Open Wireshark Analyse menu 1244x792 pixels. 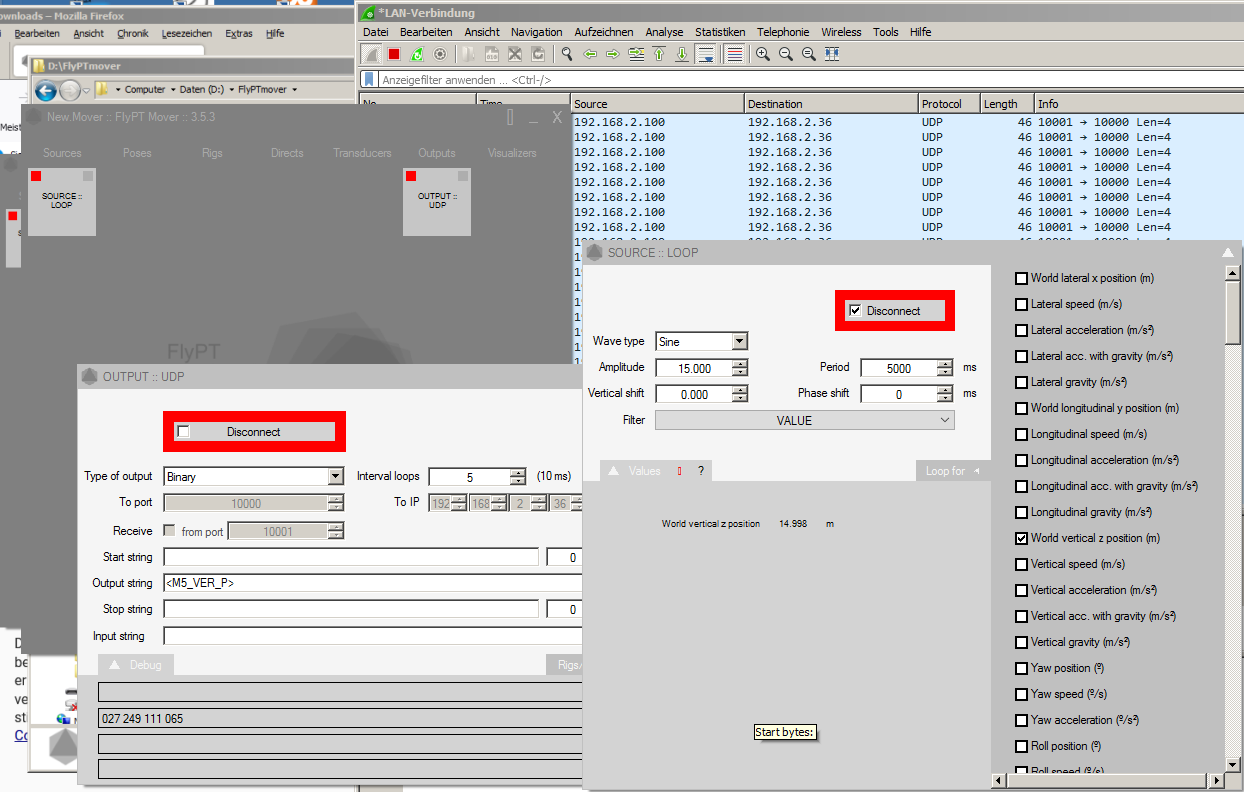665,32
